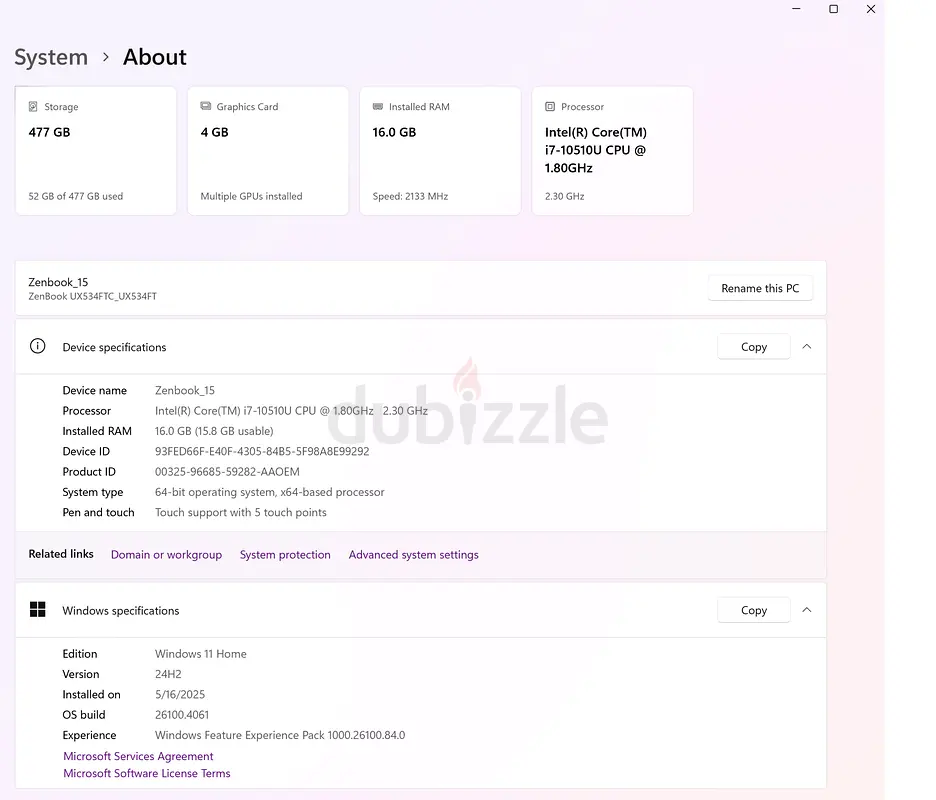This screenshot has width=936, height=800.
Task: Maximize the Settings window
Action: 833,9
